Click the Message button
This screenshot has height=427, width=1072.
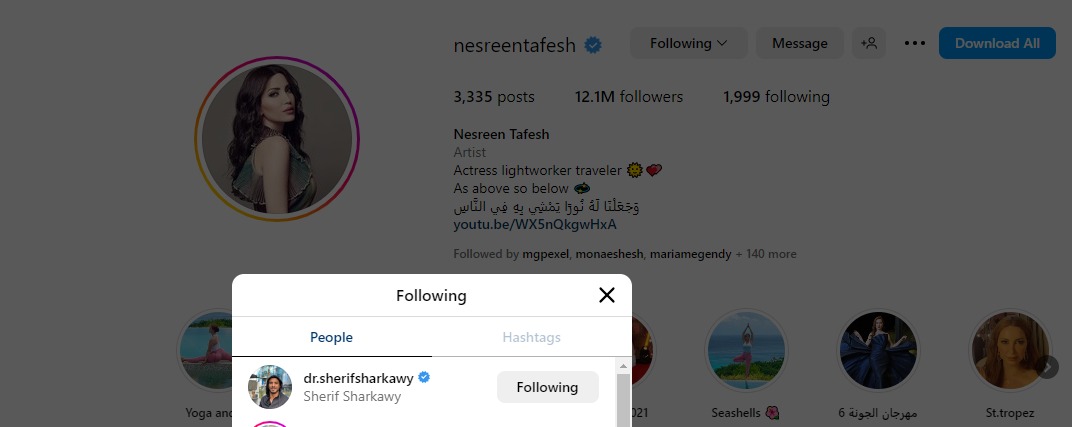pos(799,43)
